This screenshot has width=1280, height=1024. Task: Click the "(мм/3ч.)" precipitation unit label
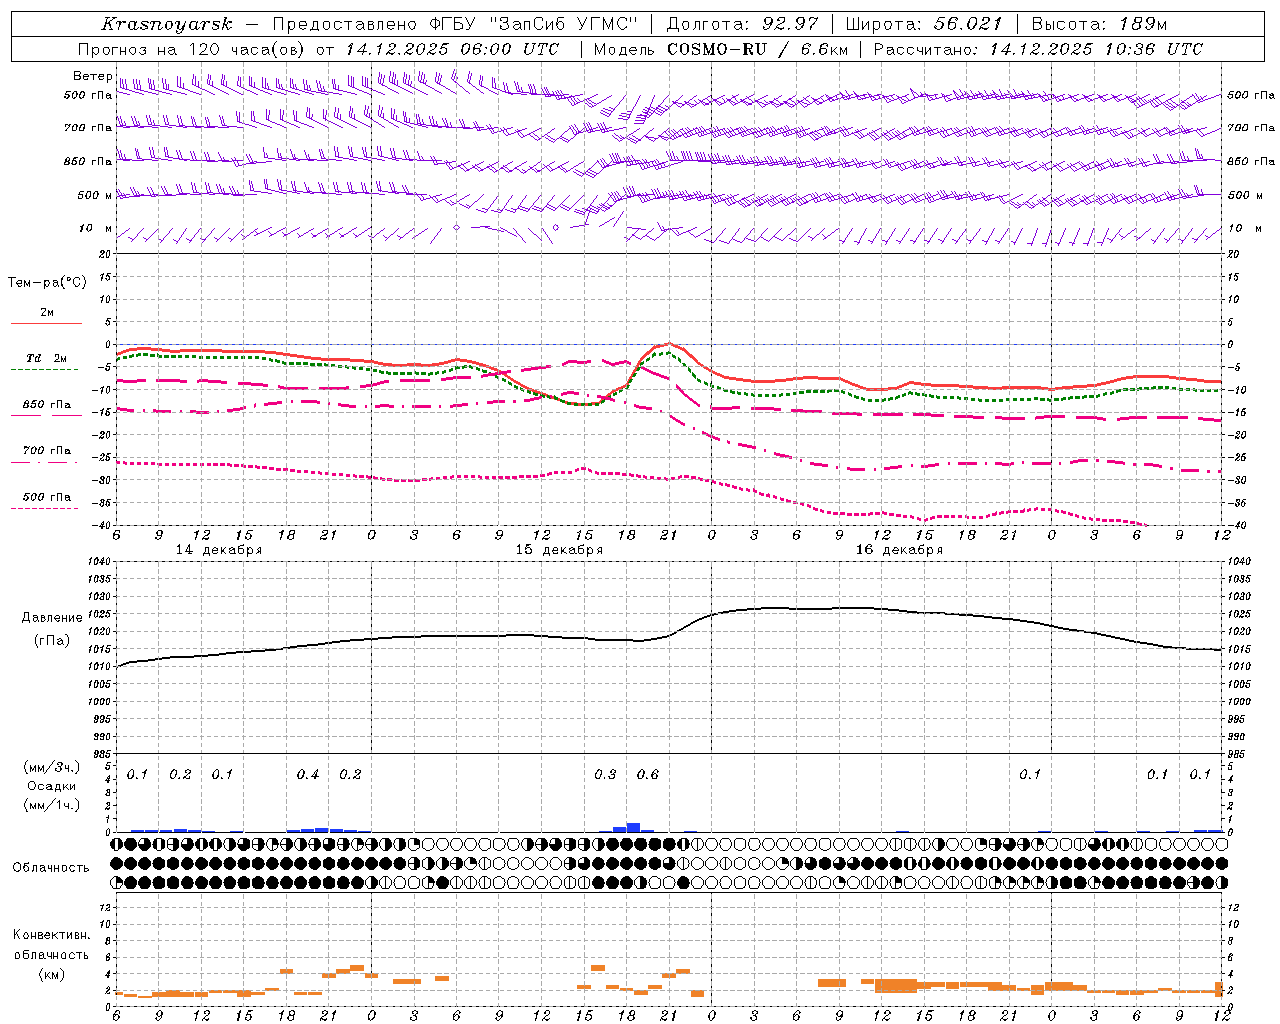(x=52, y=767)
